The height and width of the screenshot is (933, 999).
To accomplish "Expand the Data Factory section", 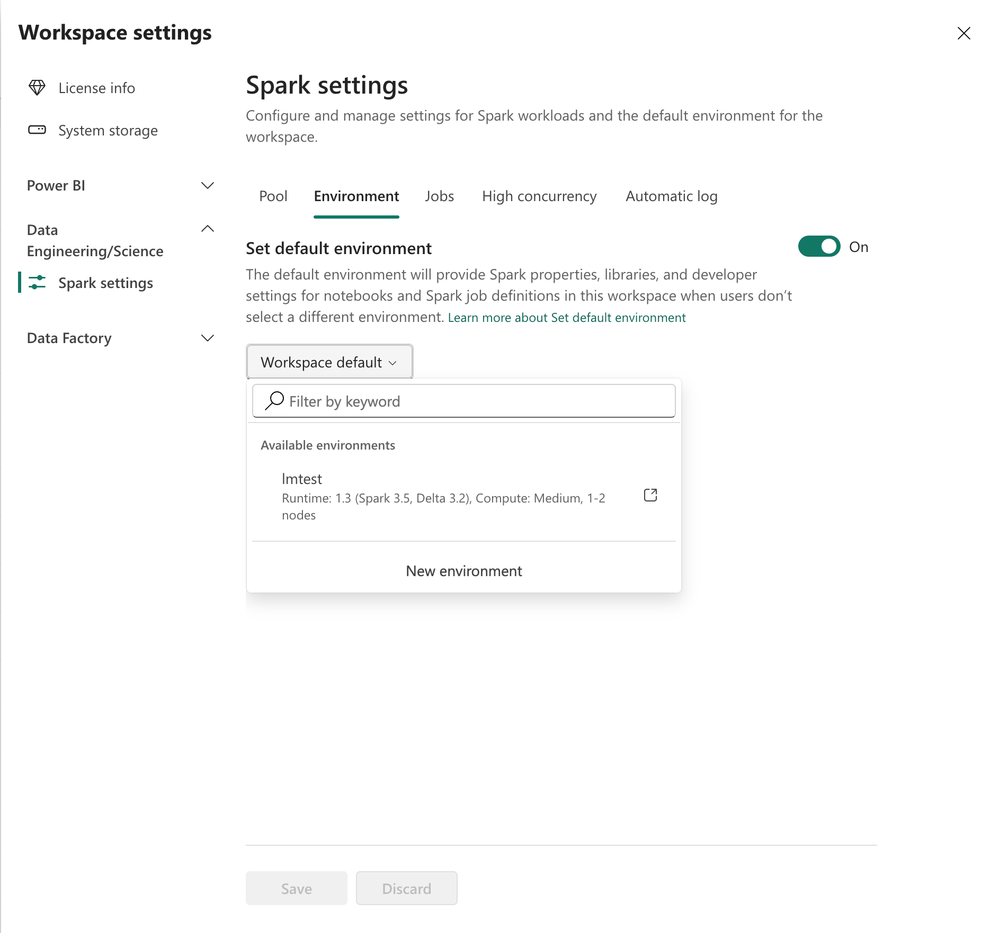I will 207,338.
